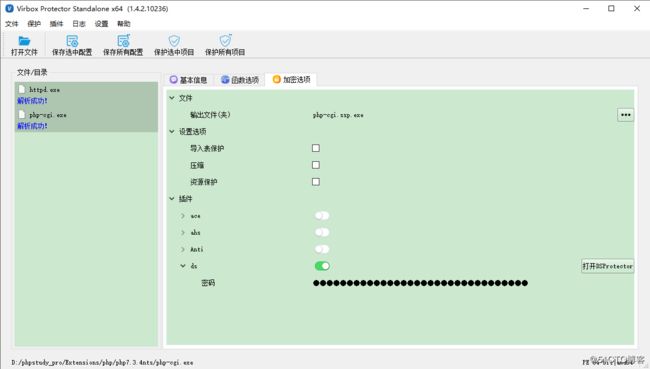Maximize the Virbox Protector window

tap(611, 8)
